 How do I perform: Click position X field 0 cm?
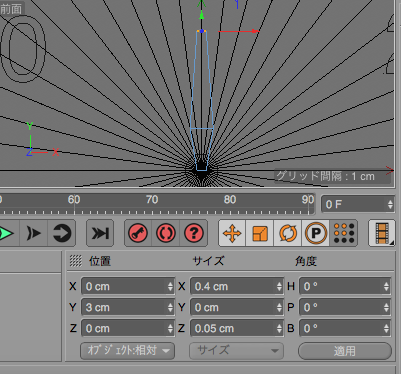128,286
